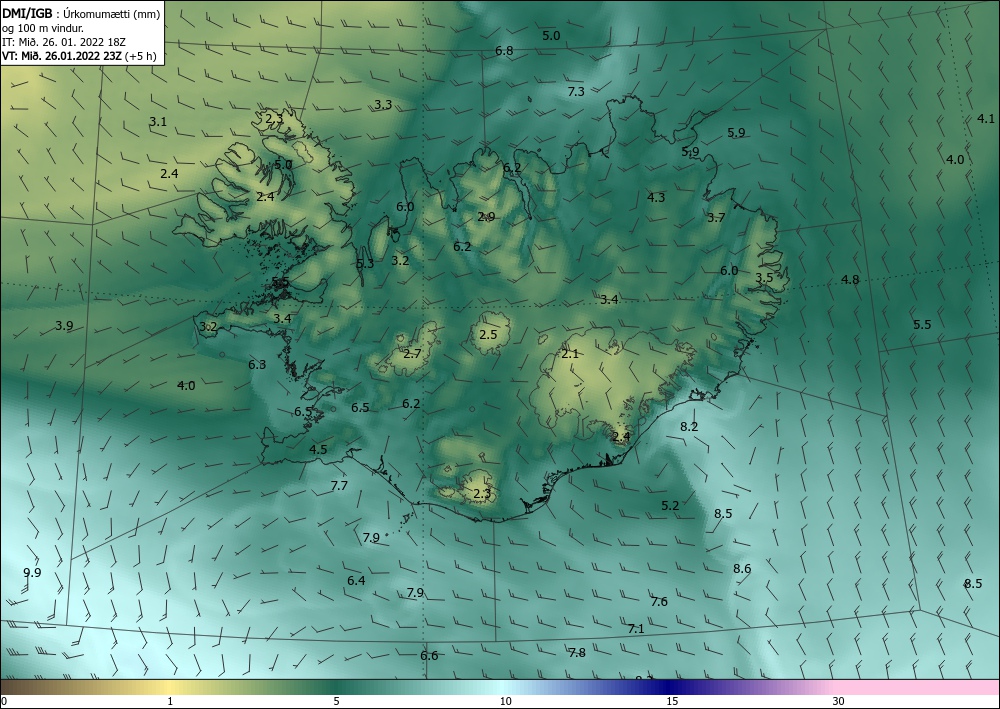Click the 2.7 value on Langjökull glacier
The height and width of the screenshot is (709, 1000).
pyautogui.click(x=412, y=353)
